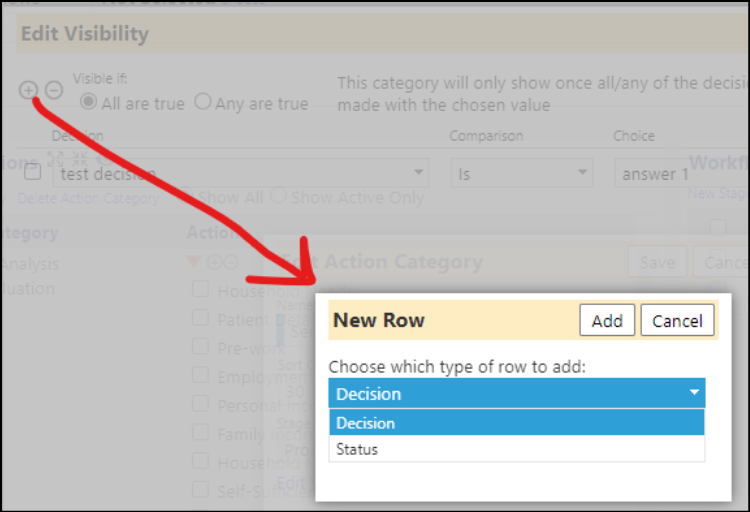This screenshot has height=512, width=750.
Task: Choose Status from the dropdown list
Action: (517, 449)
